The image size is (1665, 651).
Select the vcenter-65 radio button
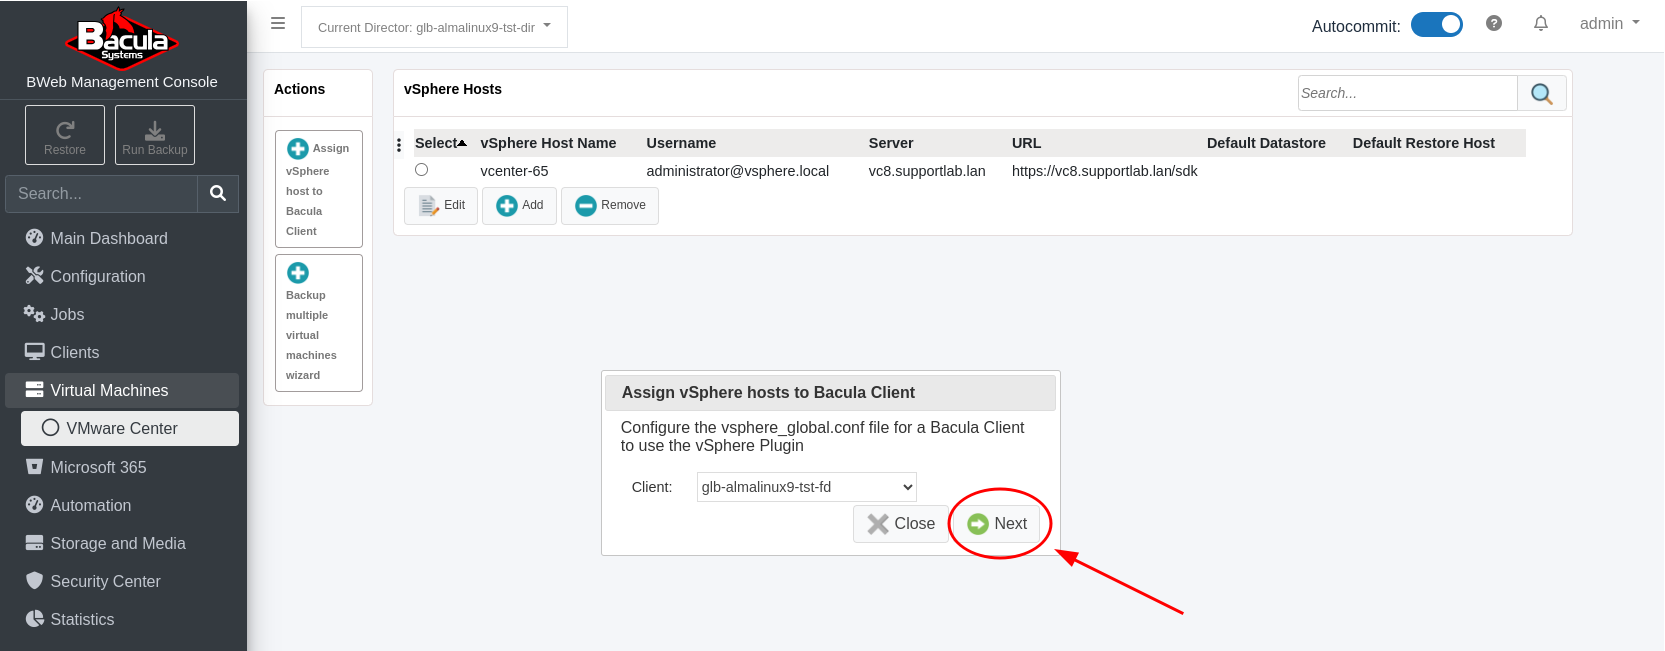(x=422, y=170)
